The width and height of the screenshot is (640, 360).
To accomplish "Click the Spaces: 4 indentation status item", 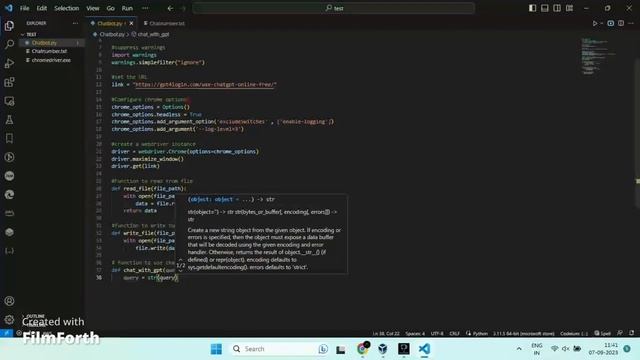I will (x=415, y=333).
